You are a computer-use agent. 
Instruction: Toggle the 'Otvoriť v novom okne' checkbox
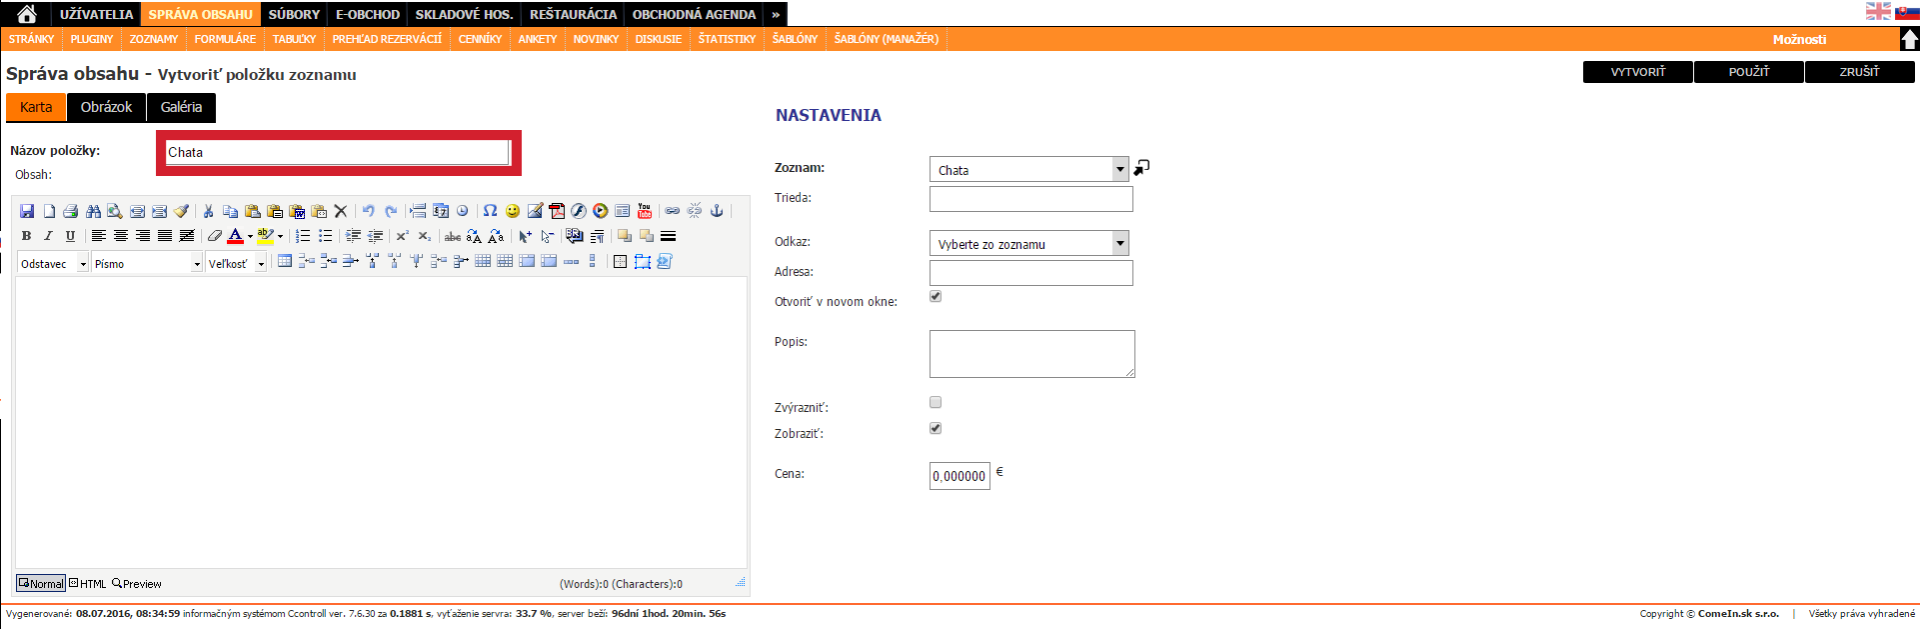pos(936,297)
